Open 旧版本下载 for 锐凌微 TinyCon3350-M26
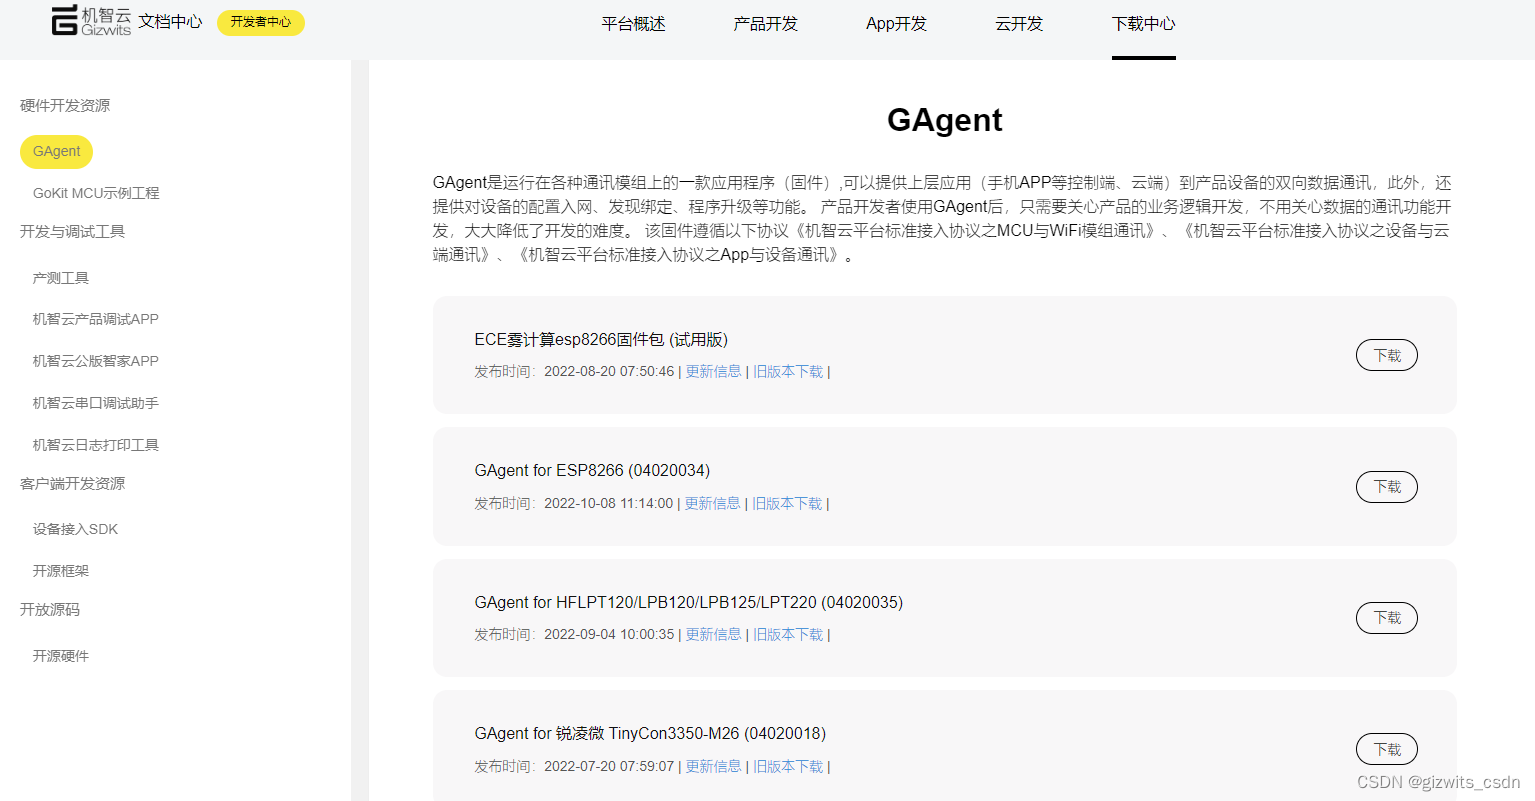Image resolution: width=1535 pixels, height=801 pixels. [x=788, y=767]
